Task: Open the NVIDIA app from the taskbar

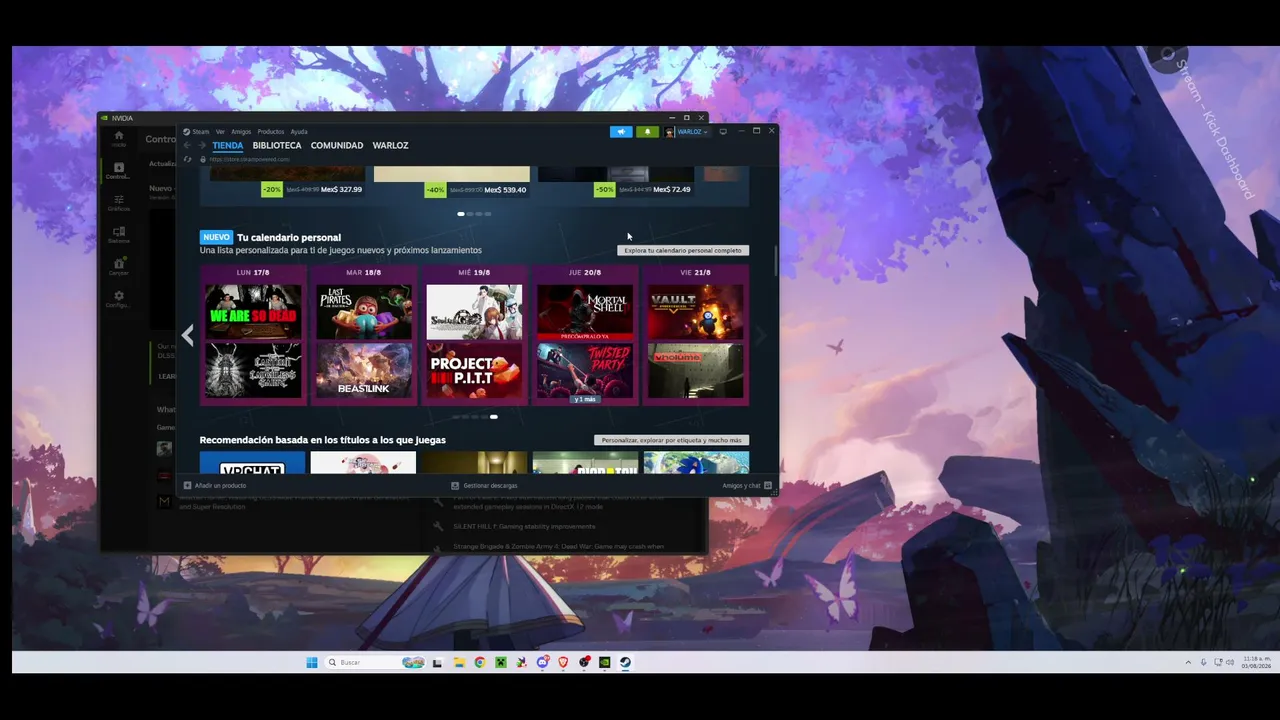Action: coord(605,662)
